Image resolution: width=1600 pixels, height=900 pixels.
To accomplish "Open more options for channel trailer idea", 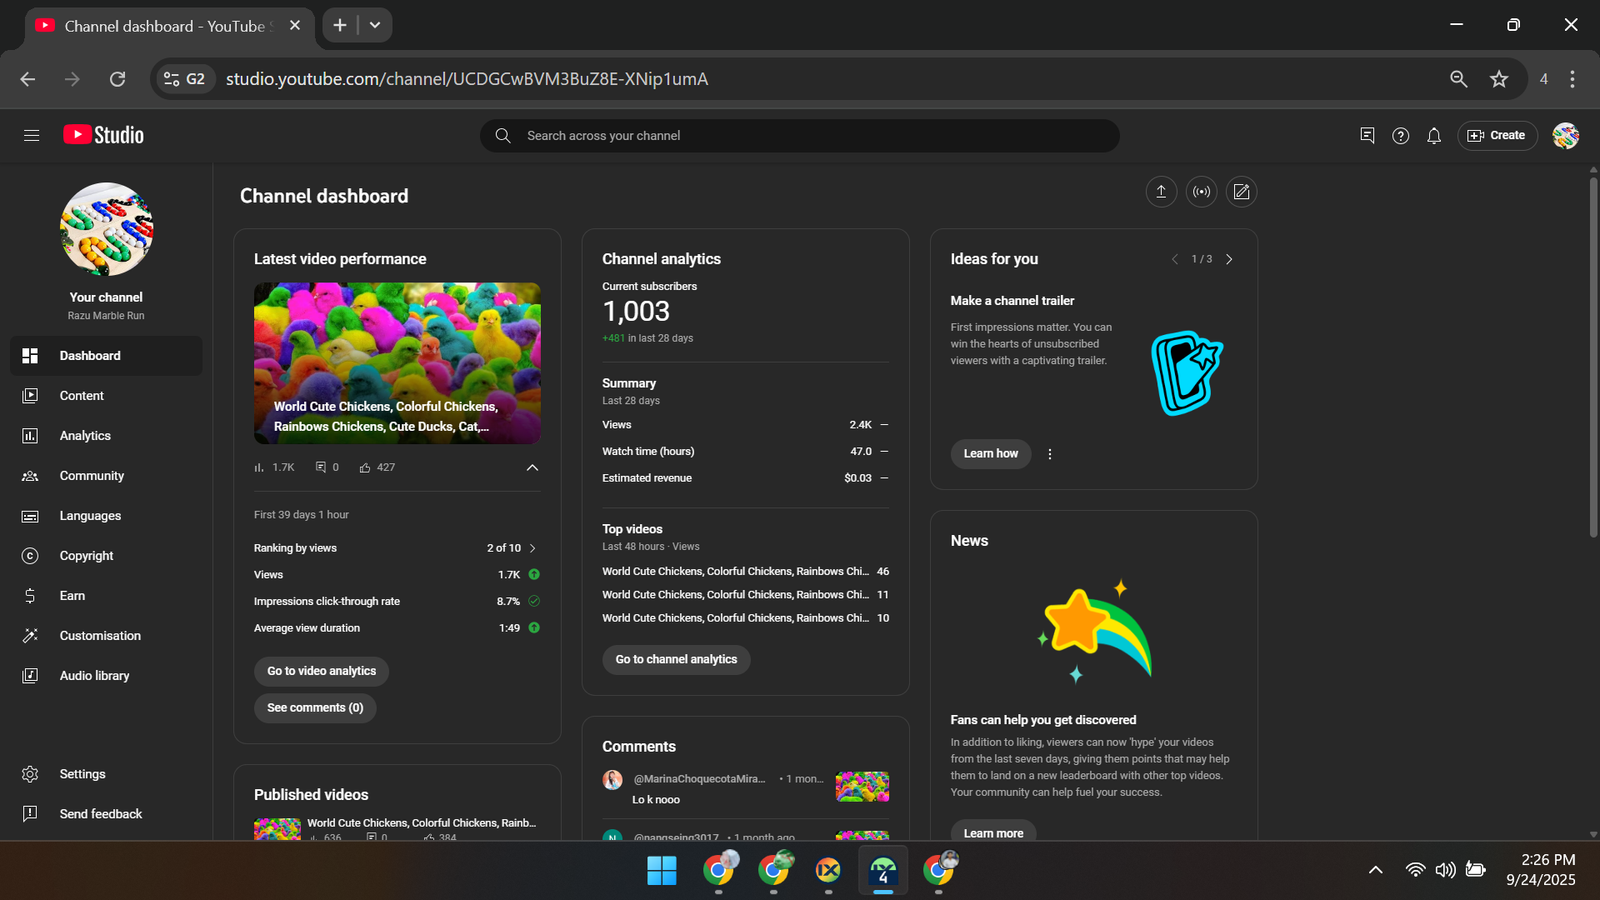I will click(x=1049, y=454).
